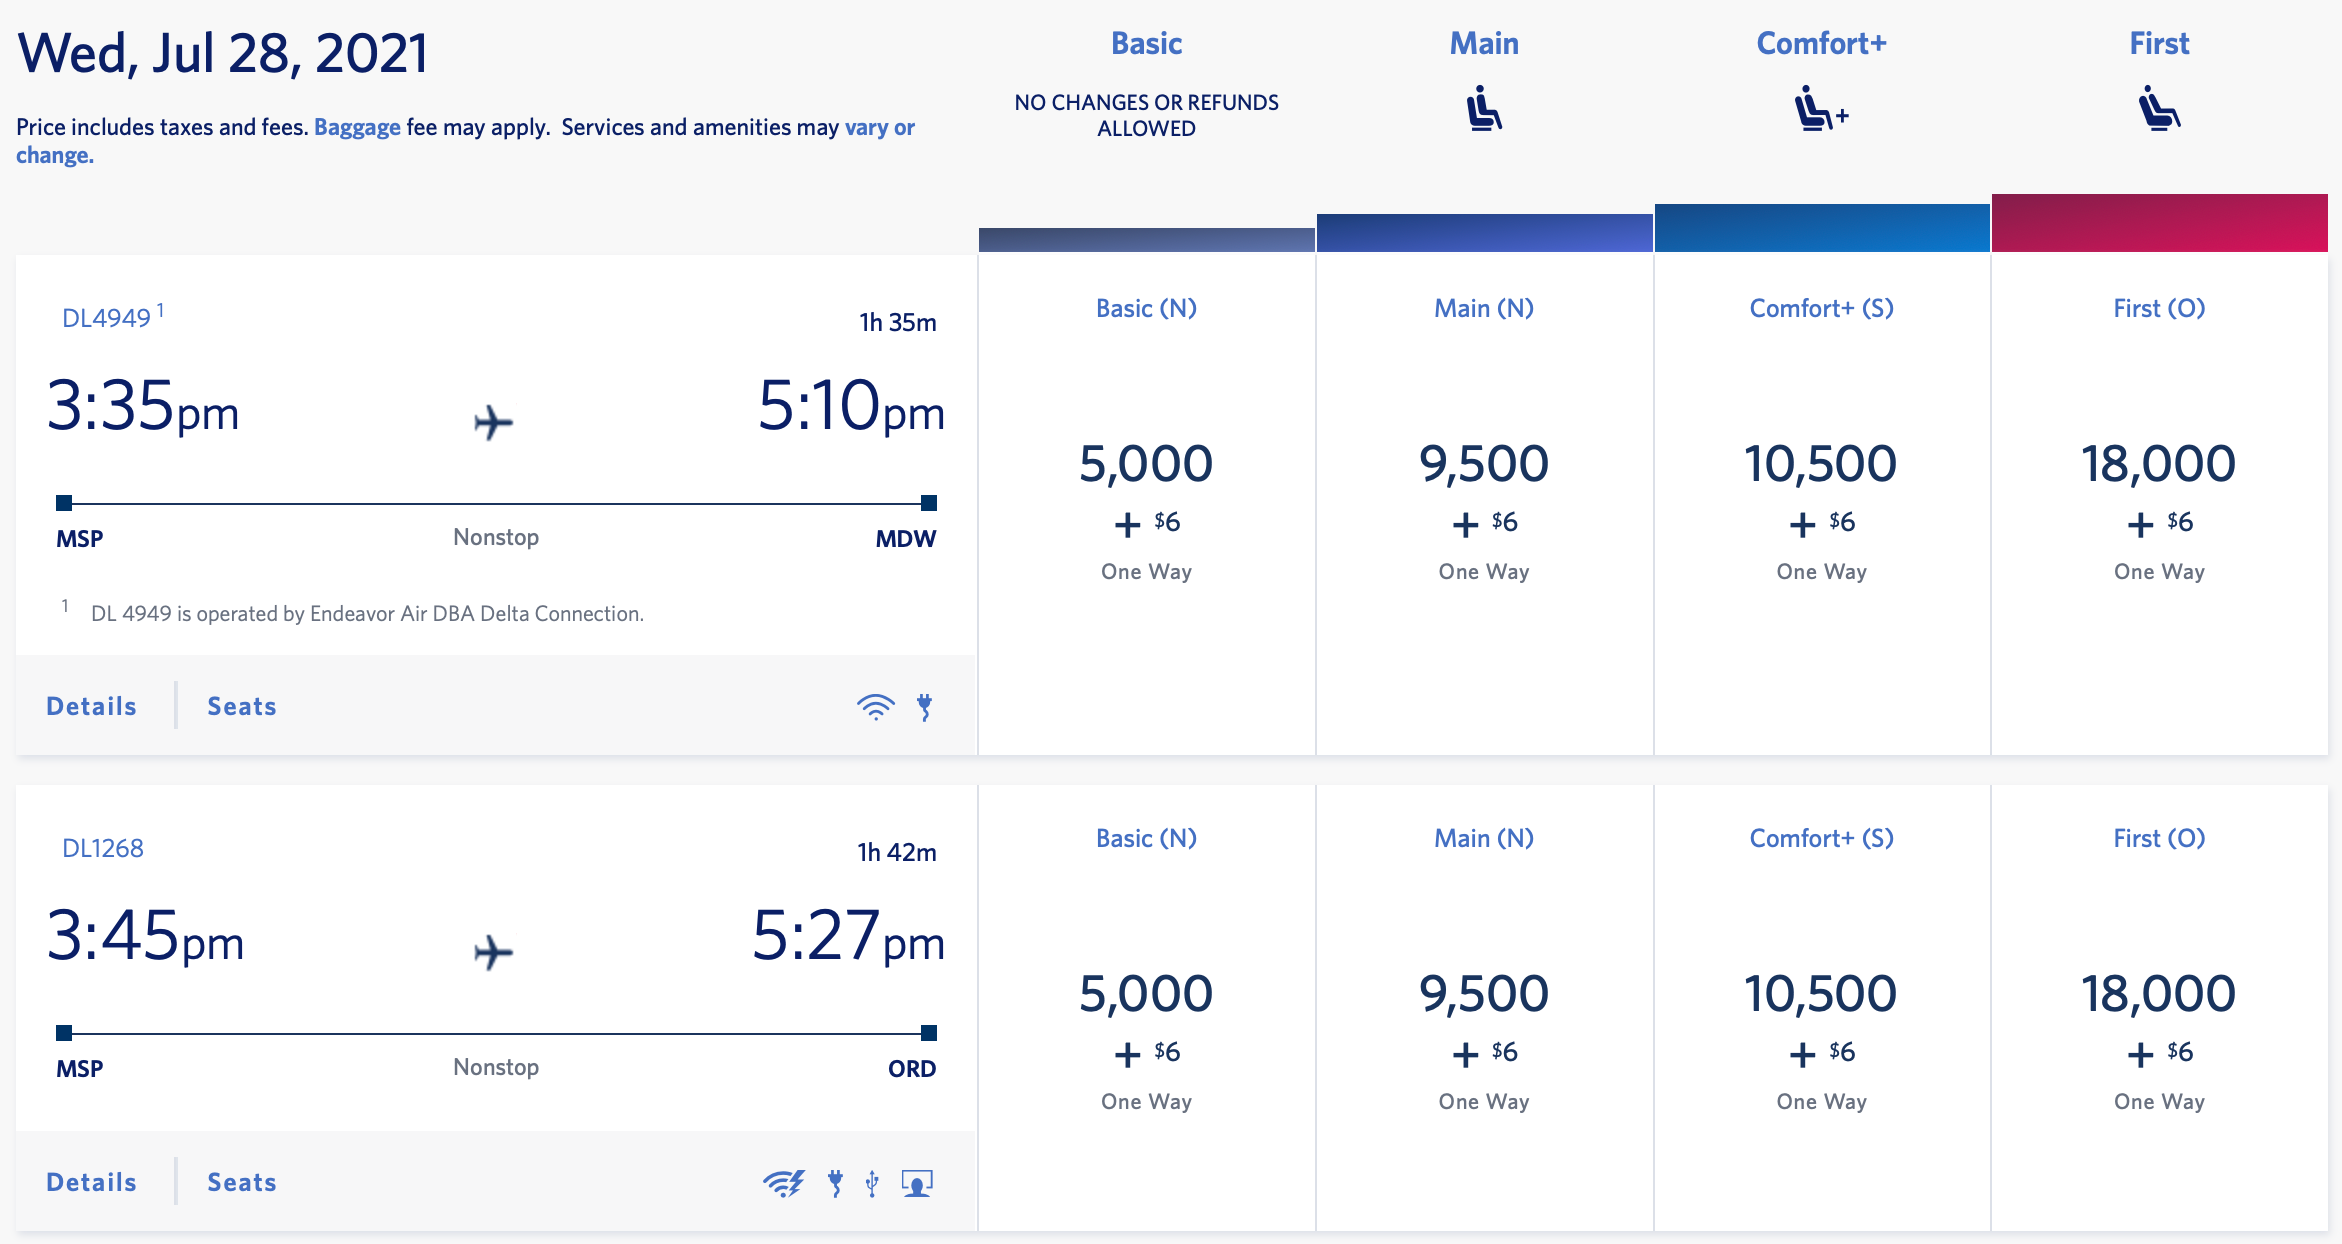The image size is (2342, 1244).
Task: Click the USB port icon on DL1268
Action: (x=872, y=1183)
